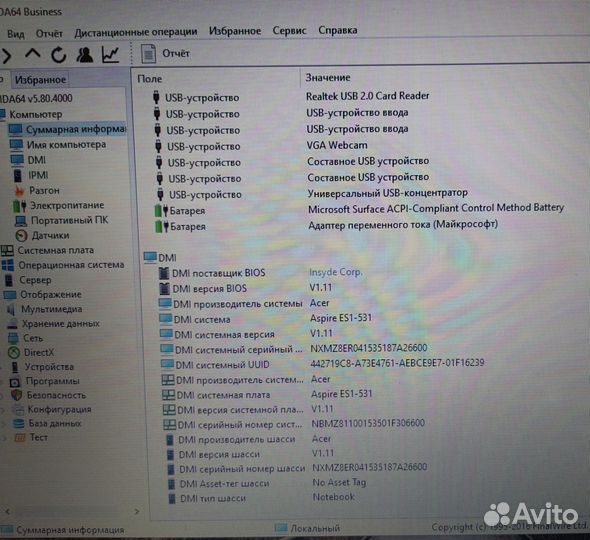The width and height of the screenshot is (590, 540).
Task: Click the База данных icon
Action: pyautogui.click(x=18, y=424)
